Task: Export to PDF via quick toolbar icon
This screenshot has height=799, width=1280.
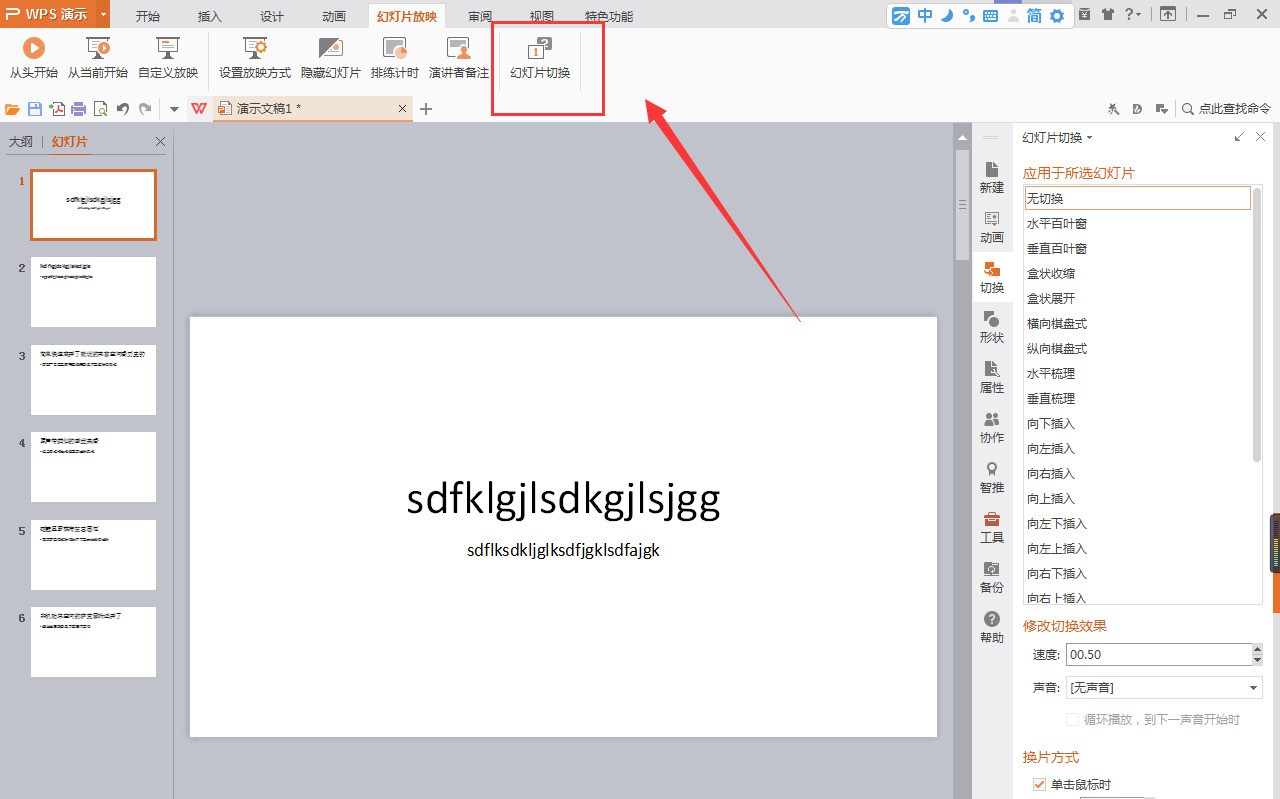Action: [x=57, y=109]
